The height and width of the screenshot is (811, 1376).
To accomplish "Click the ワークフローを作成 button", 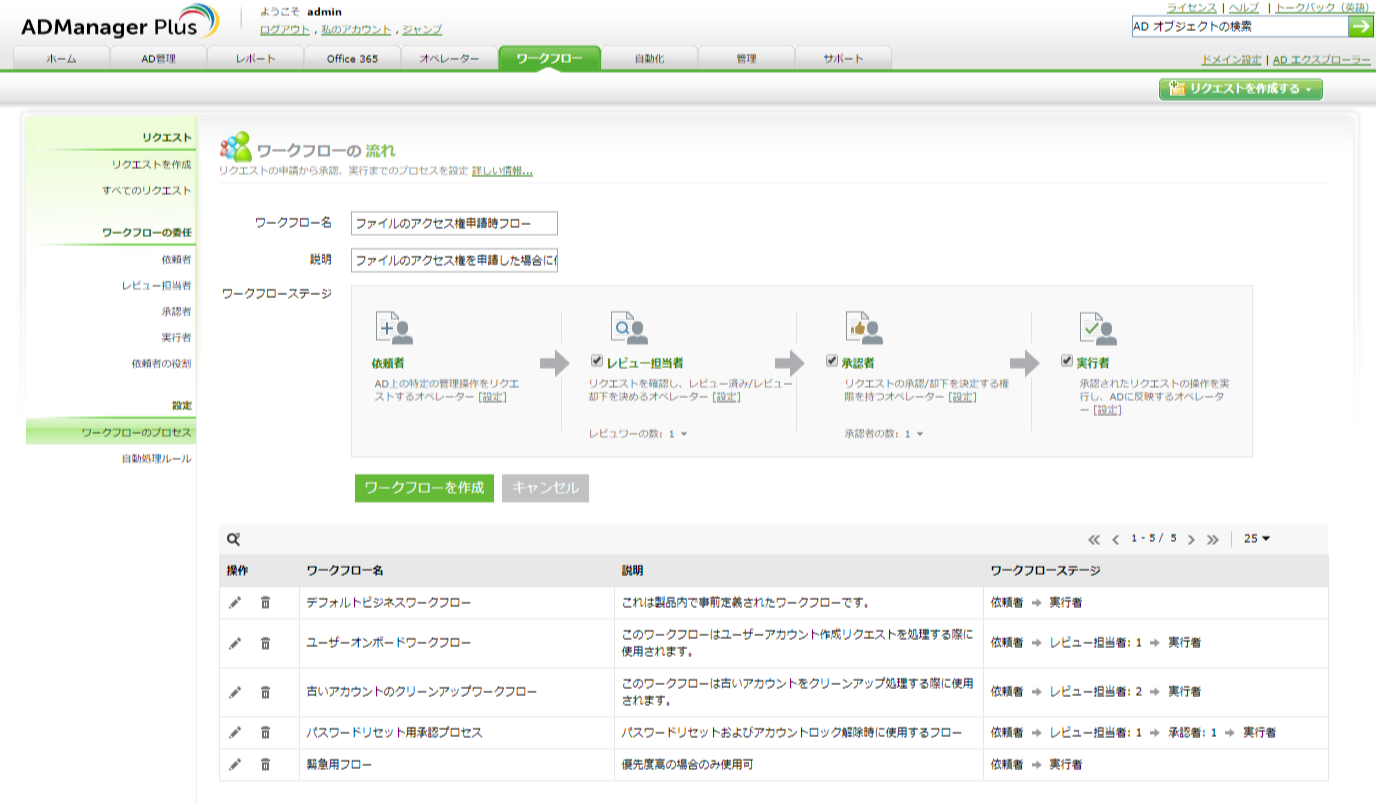I will 424,488.
